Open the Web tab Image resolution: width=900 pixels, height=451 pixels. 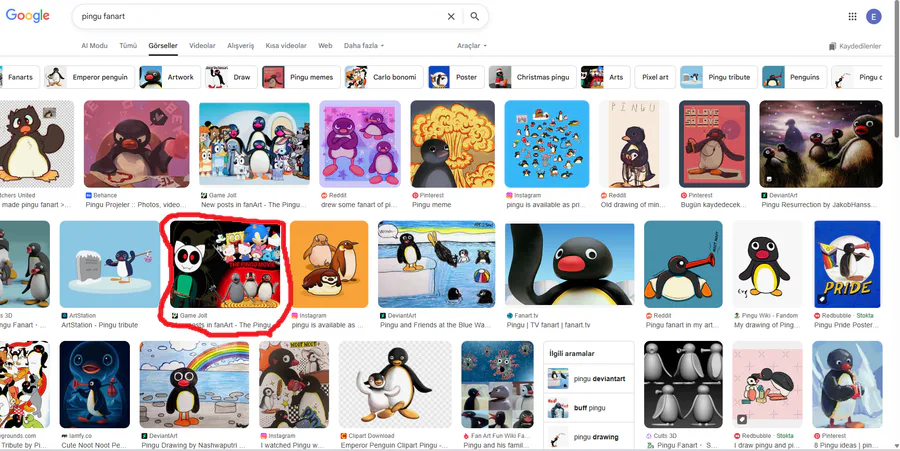[325, 45]
